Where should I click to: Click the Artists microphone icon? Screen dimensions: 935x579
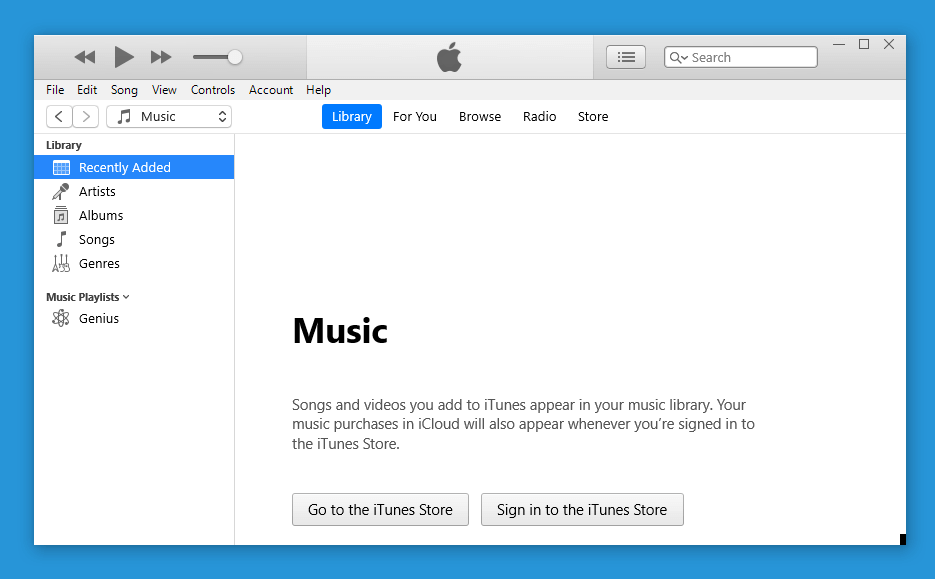(60, 191)
